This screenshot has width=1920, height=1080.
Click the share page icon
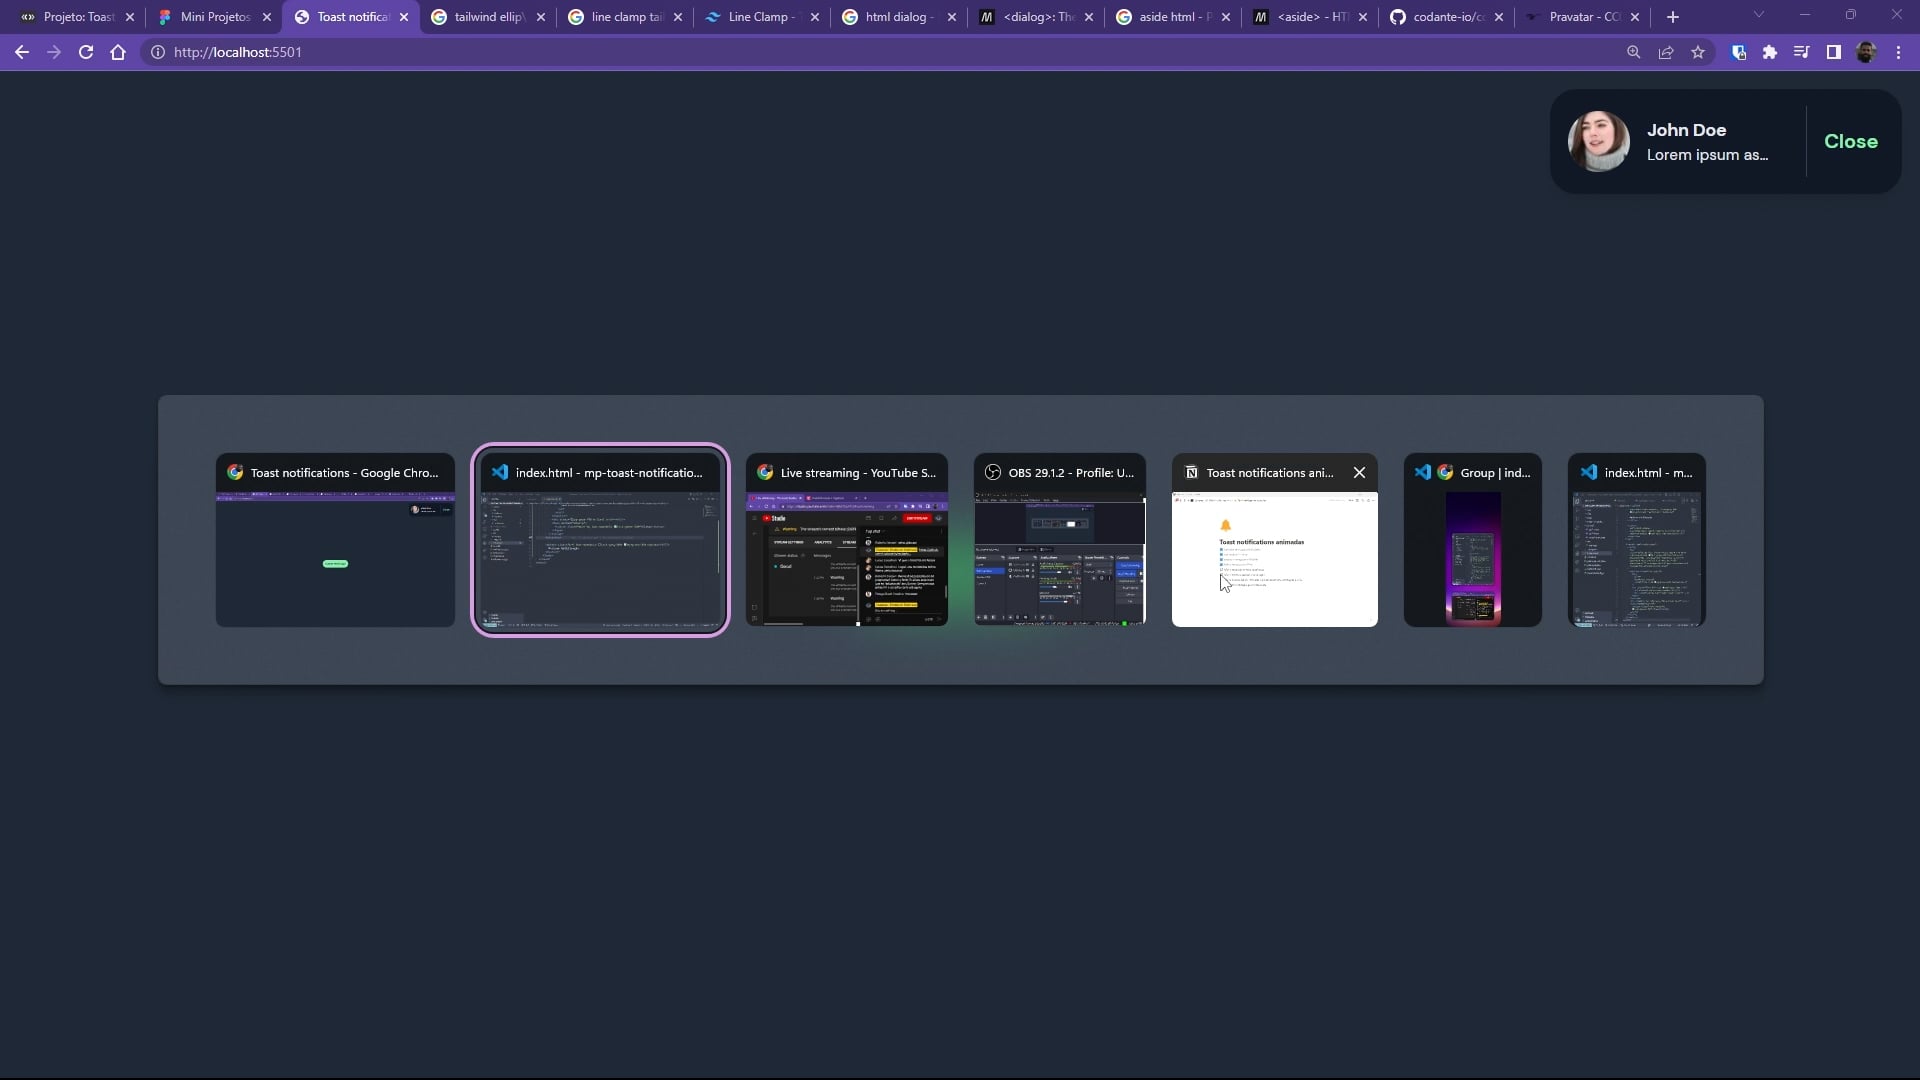click(x=1666, y=53)
